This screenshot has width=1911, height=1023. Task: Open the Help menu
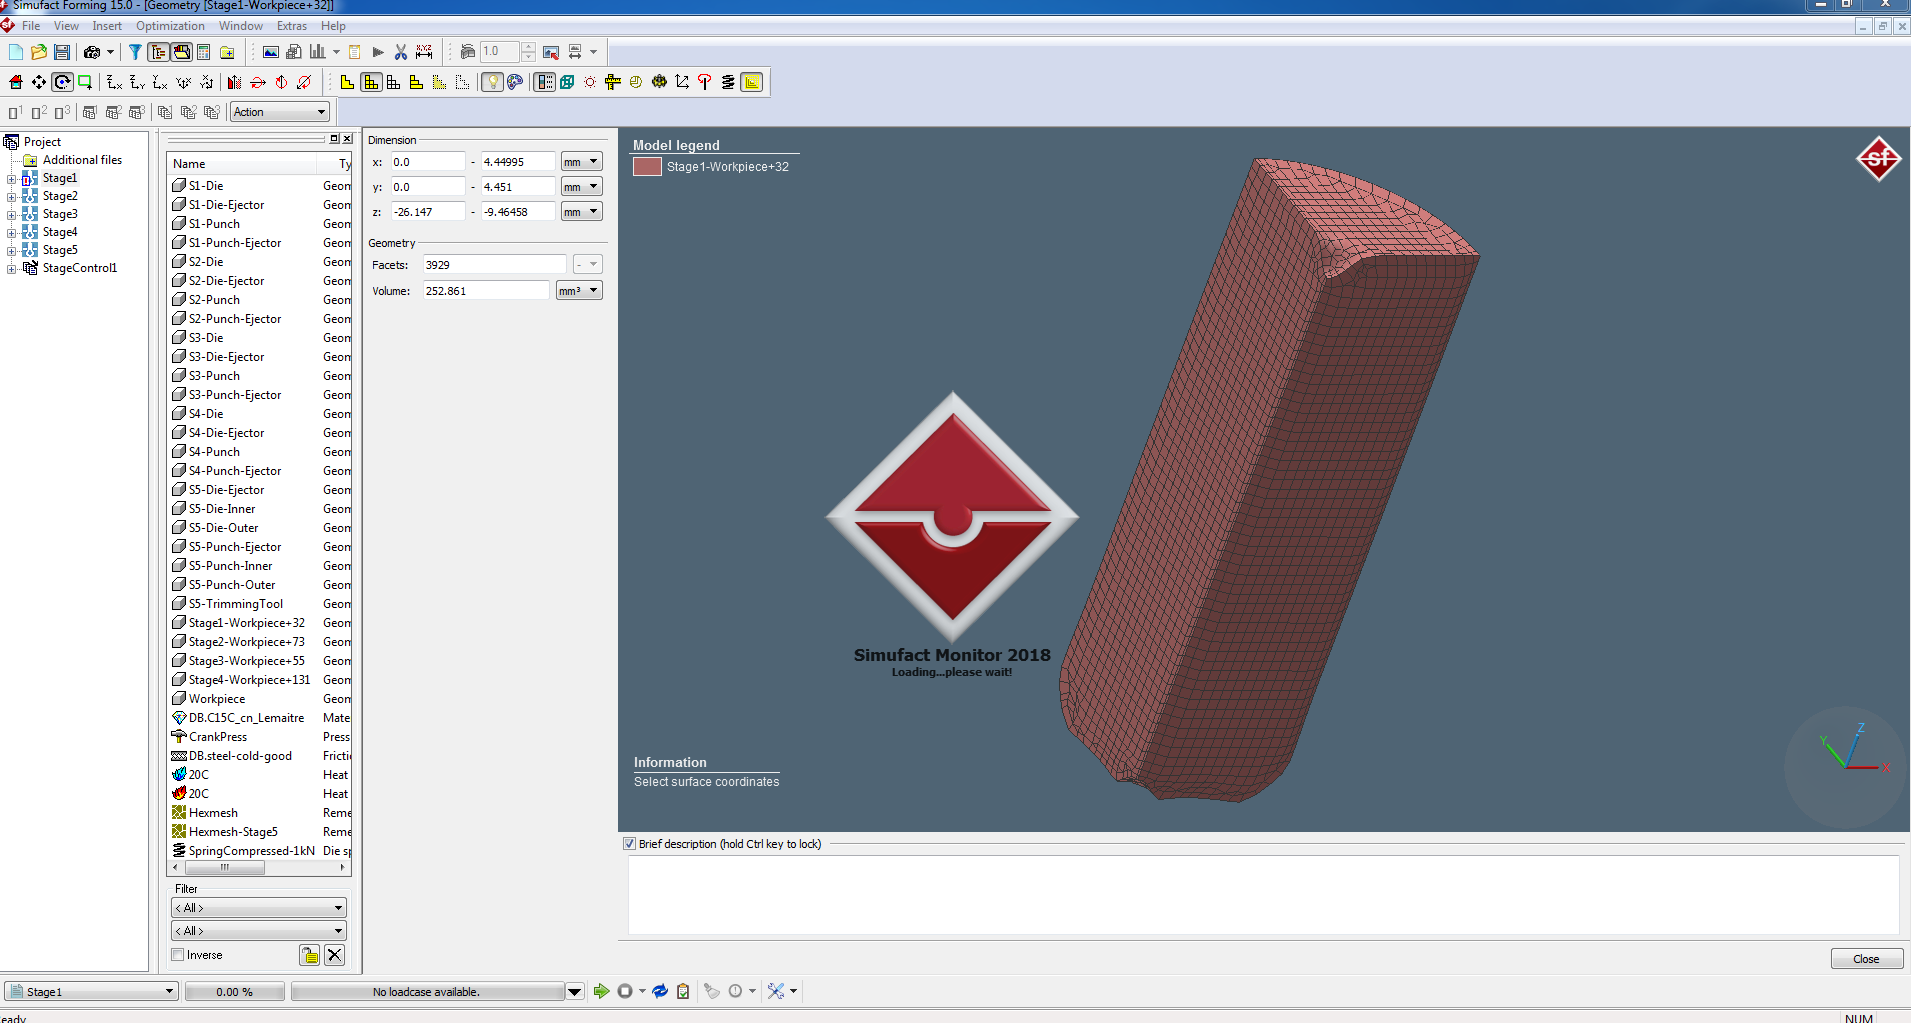click(x=333, y=26)
